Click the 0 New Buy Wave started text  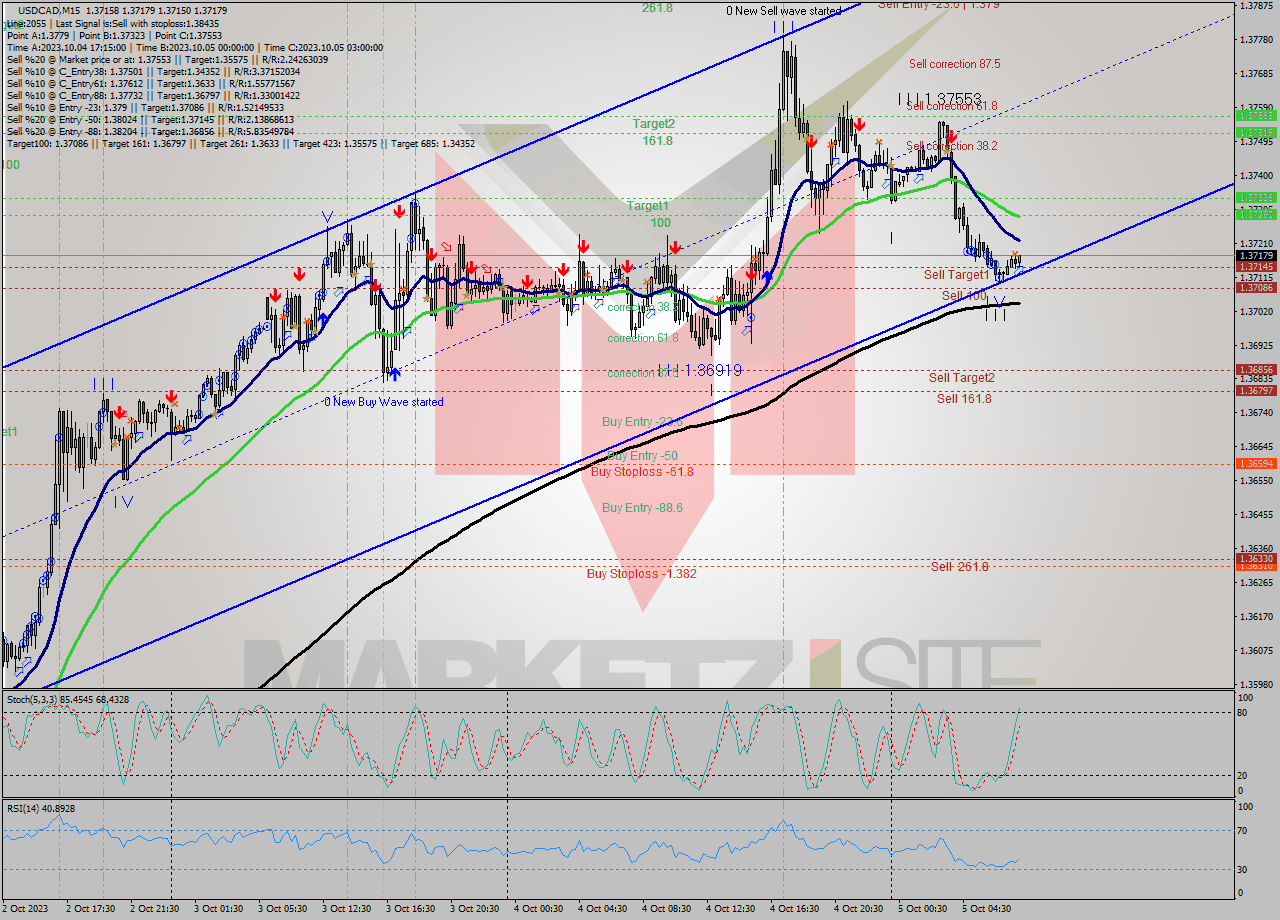click(x=384, y=401)
